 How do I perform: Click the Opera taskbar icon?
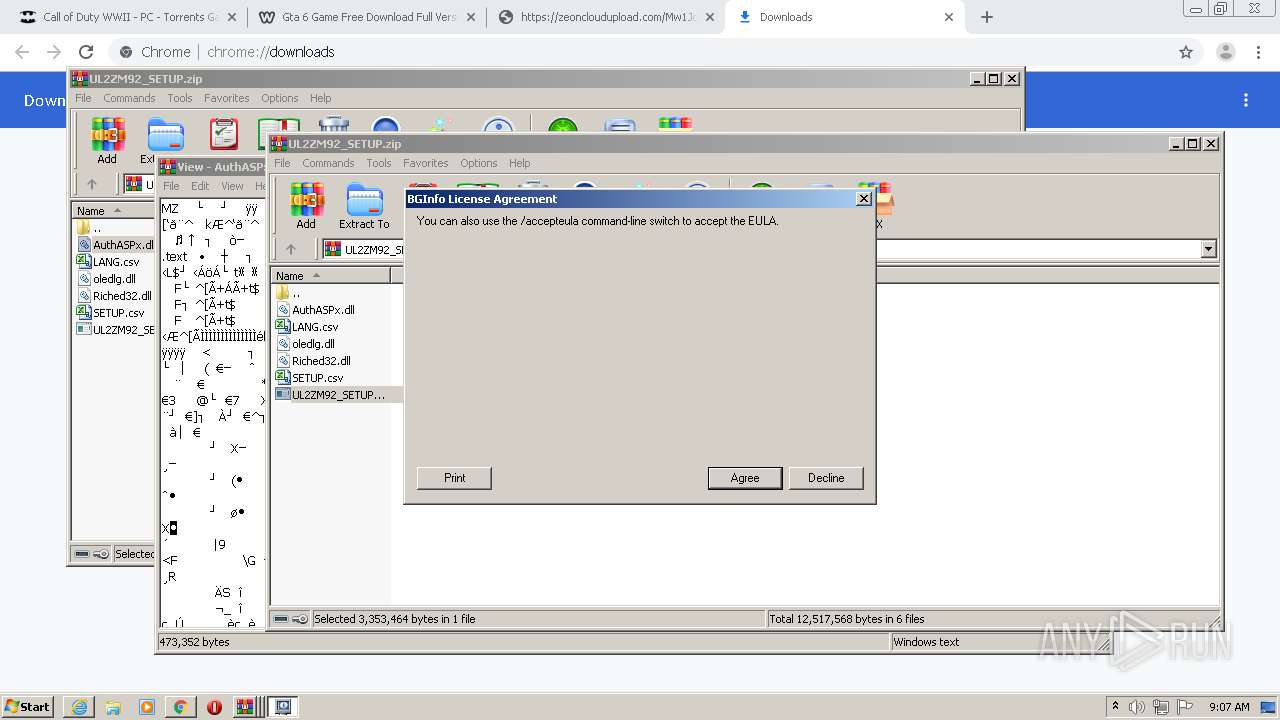point(214,707)
